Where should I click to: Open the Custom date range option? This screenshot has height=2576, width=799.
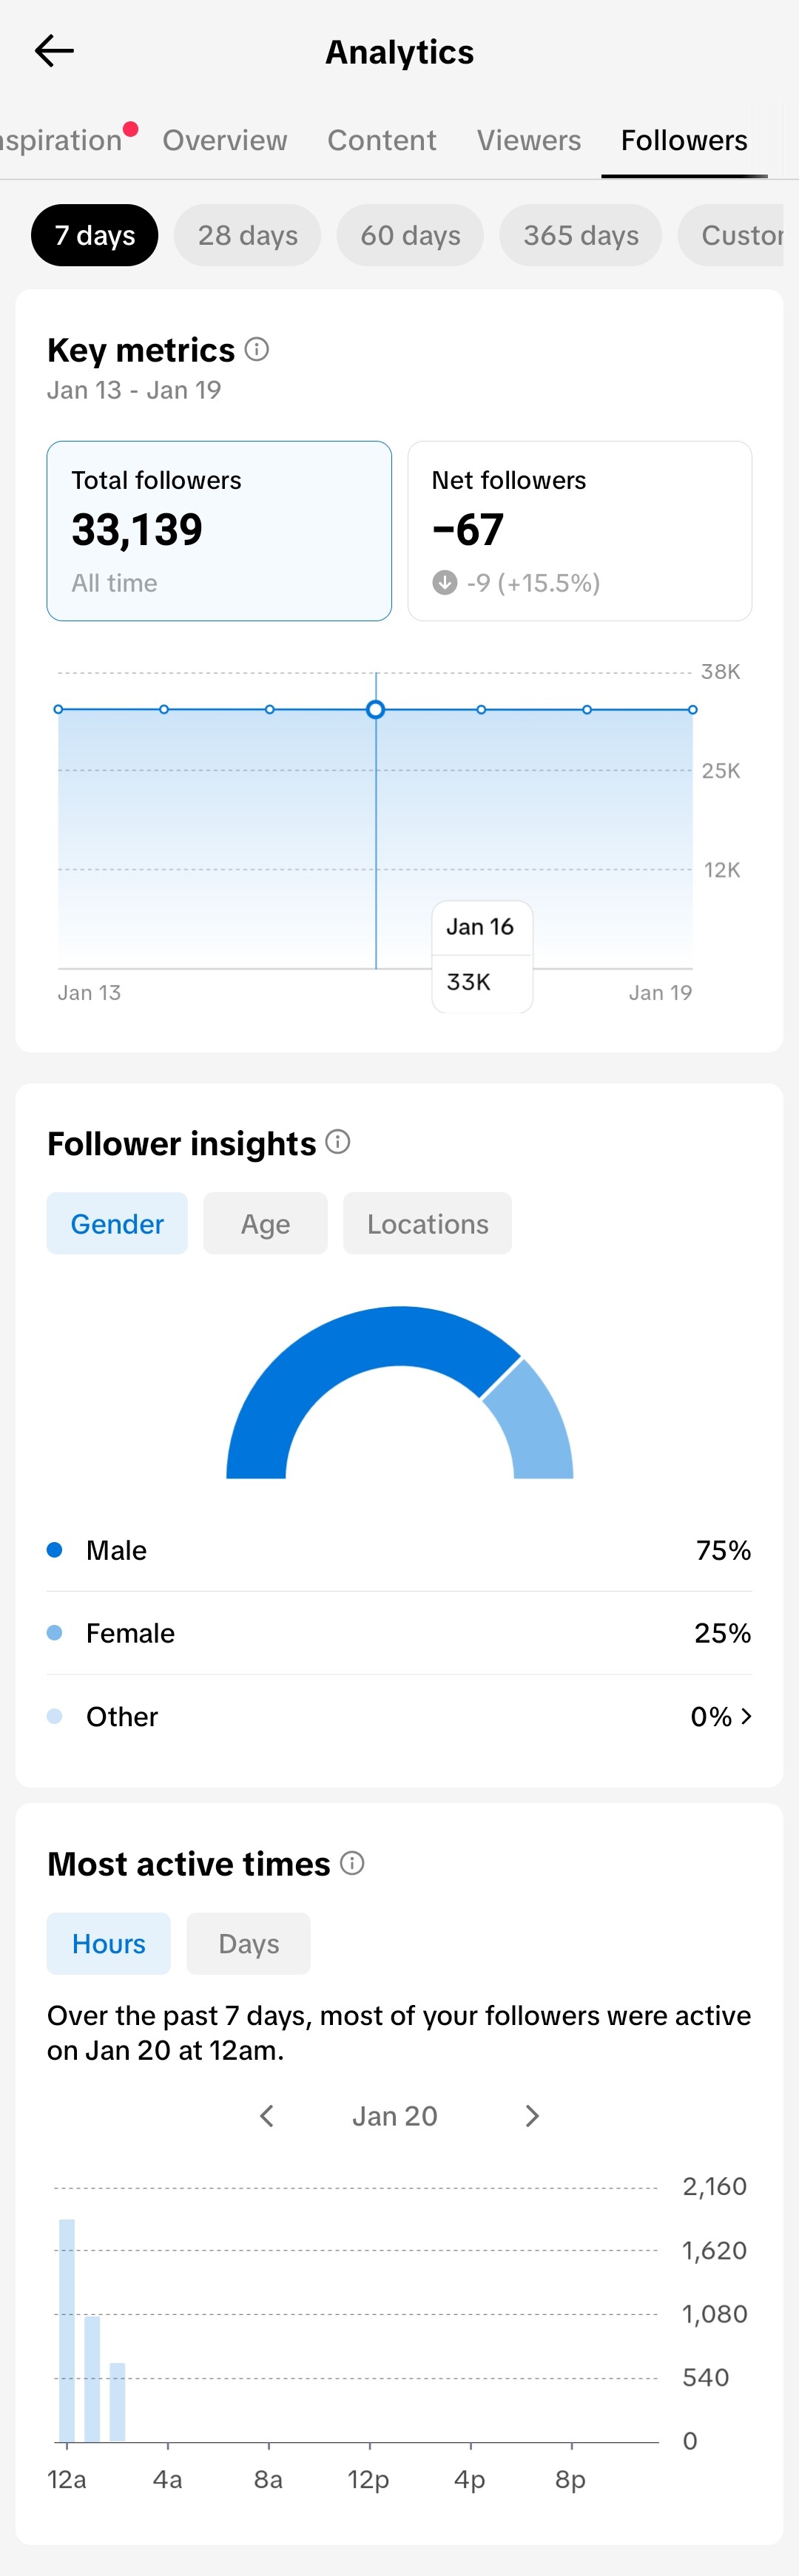(738, 235)
